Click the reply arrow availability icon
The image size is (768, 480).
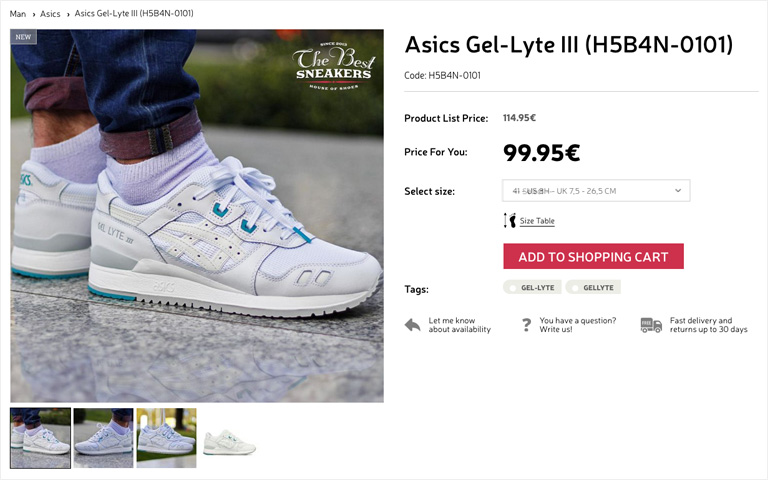412,325
